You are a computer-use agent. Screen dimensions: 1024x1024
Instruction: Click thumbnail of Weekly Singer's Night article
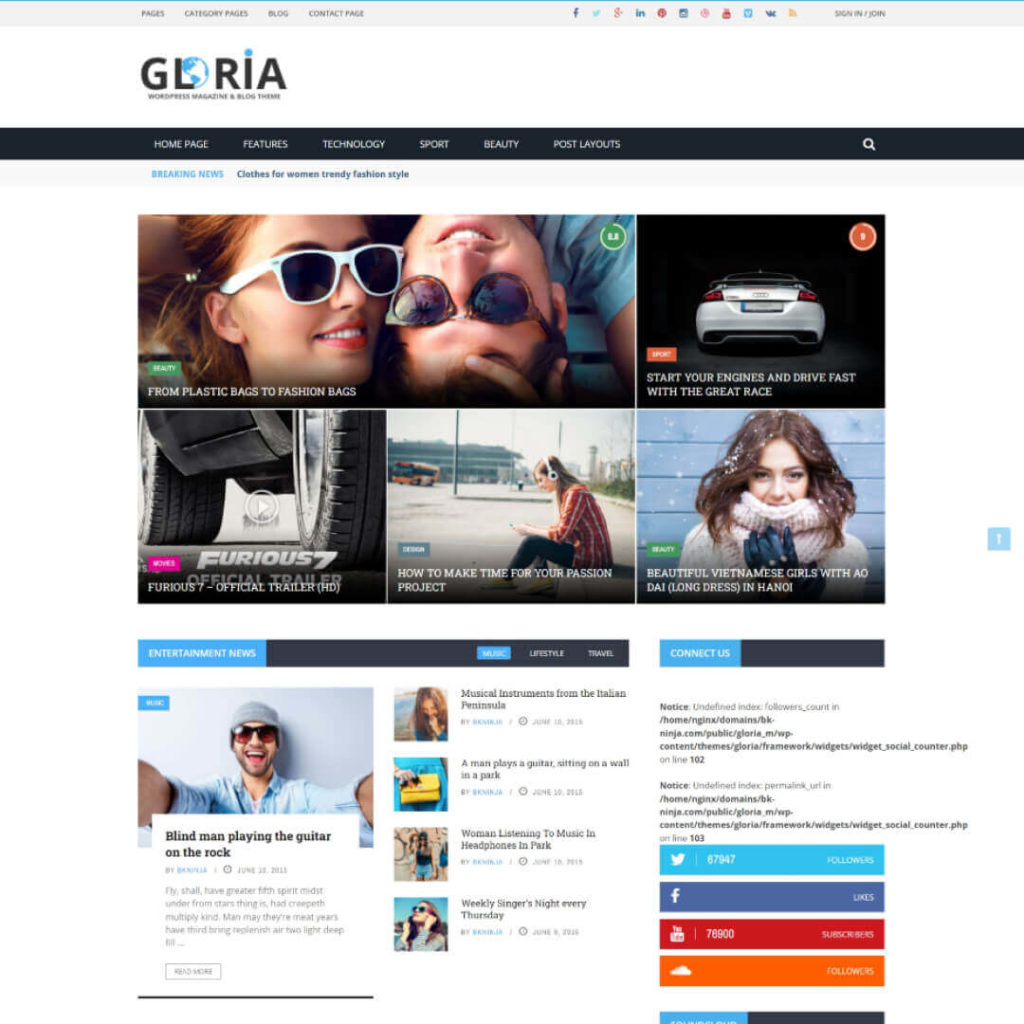click(x=421, y=924)
